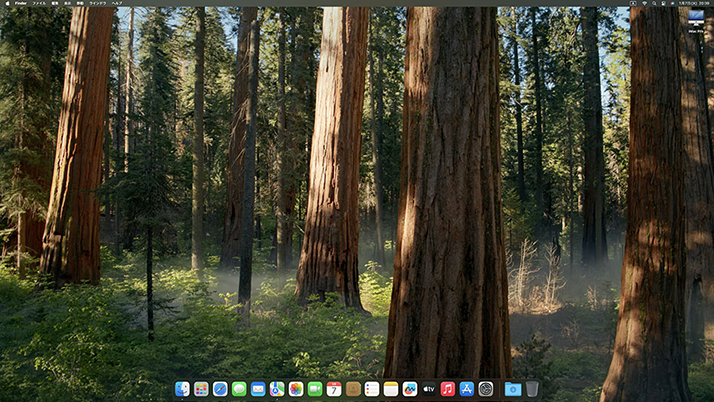Open the Messages app

(239, 389)
